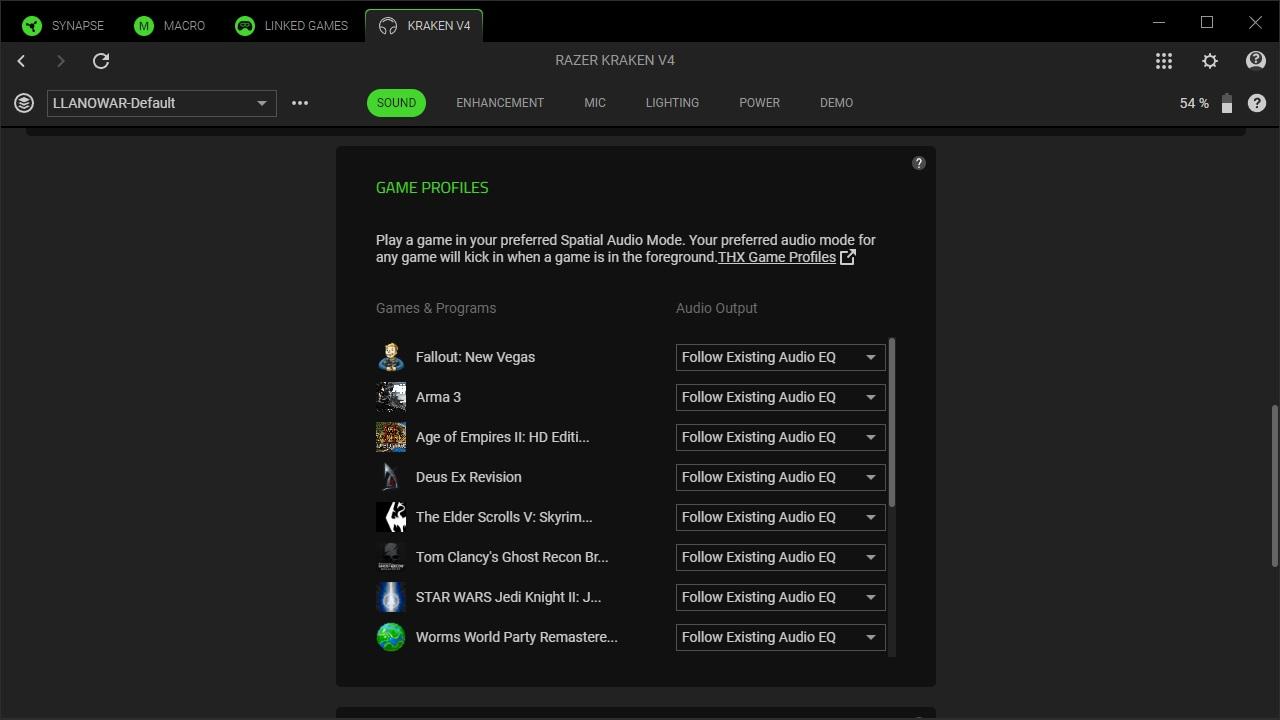Click the STAR WARS Jedi Knight icon

tap(391, 597)
